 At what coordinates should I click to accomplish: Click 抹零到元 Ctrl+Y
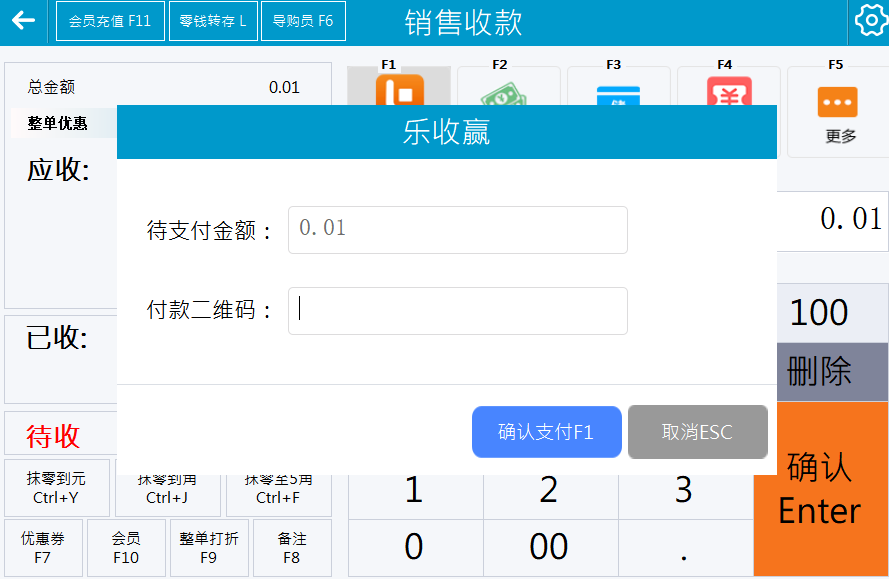click(x=57, y=488)
